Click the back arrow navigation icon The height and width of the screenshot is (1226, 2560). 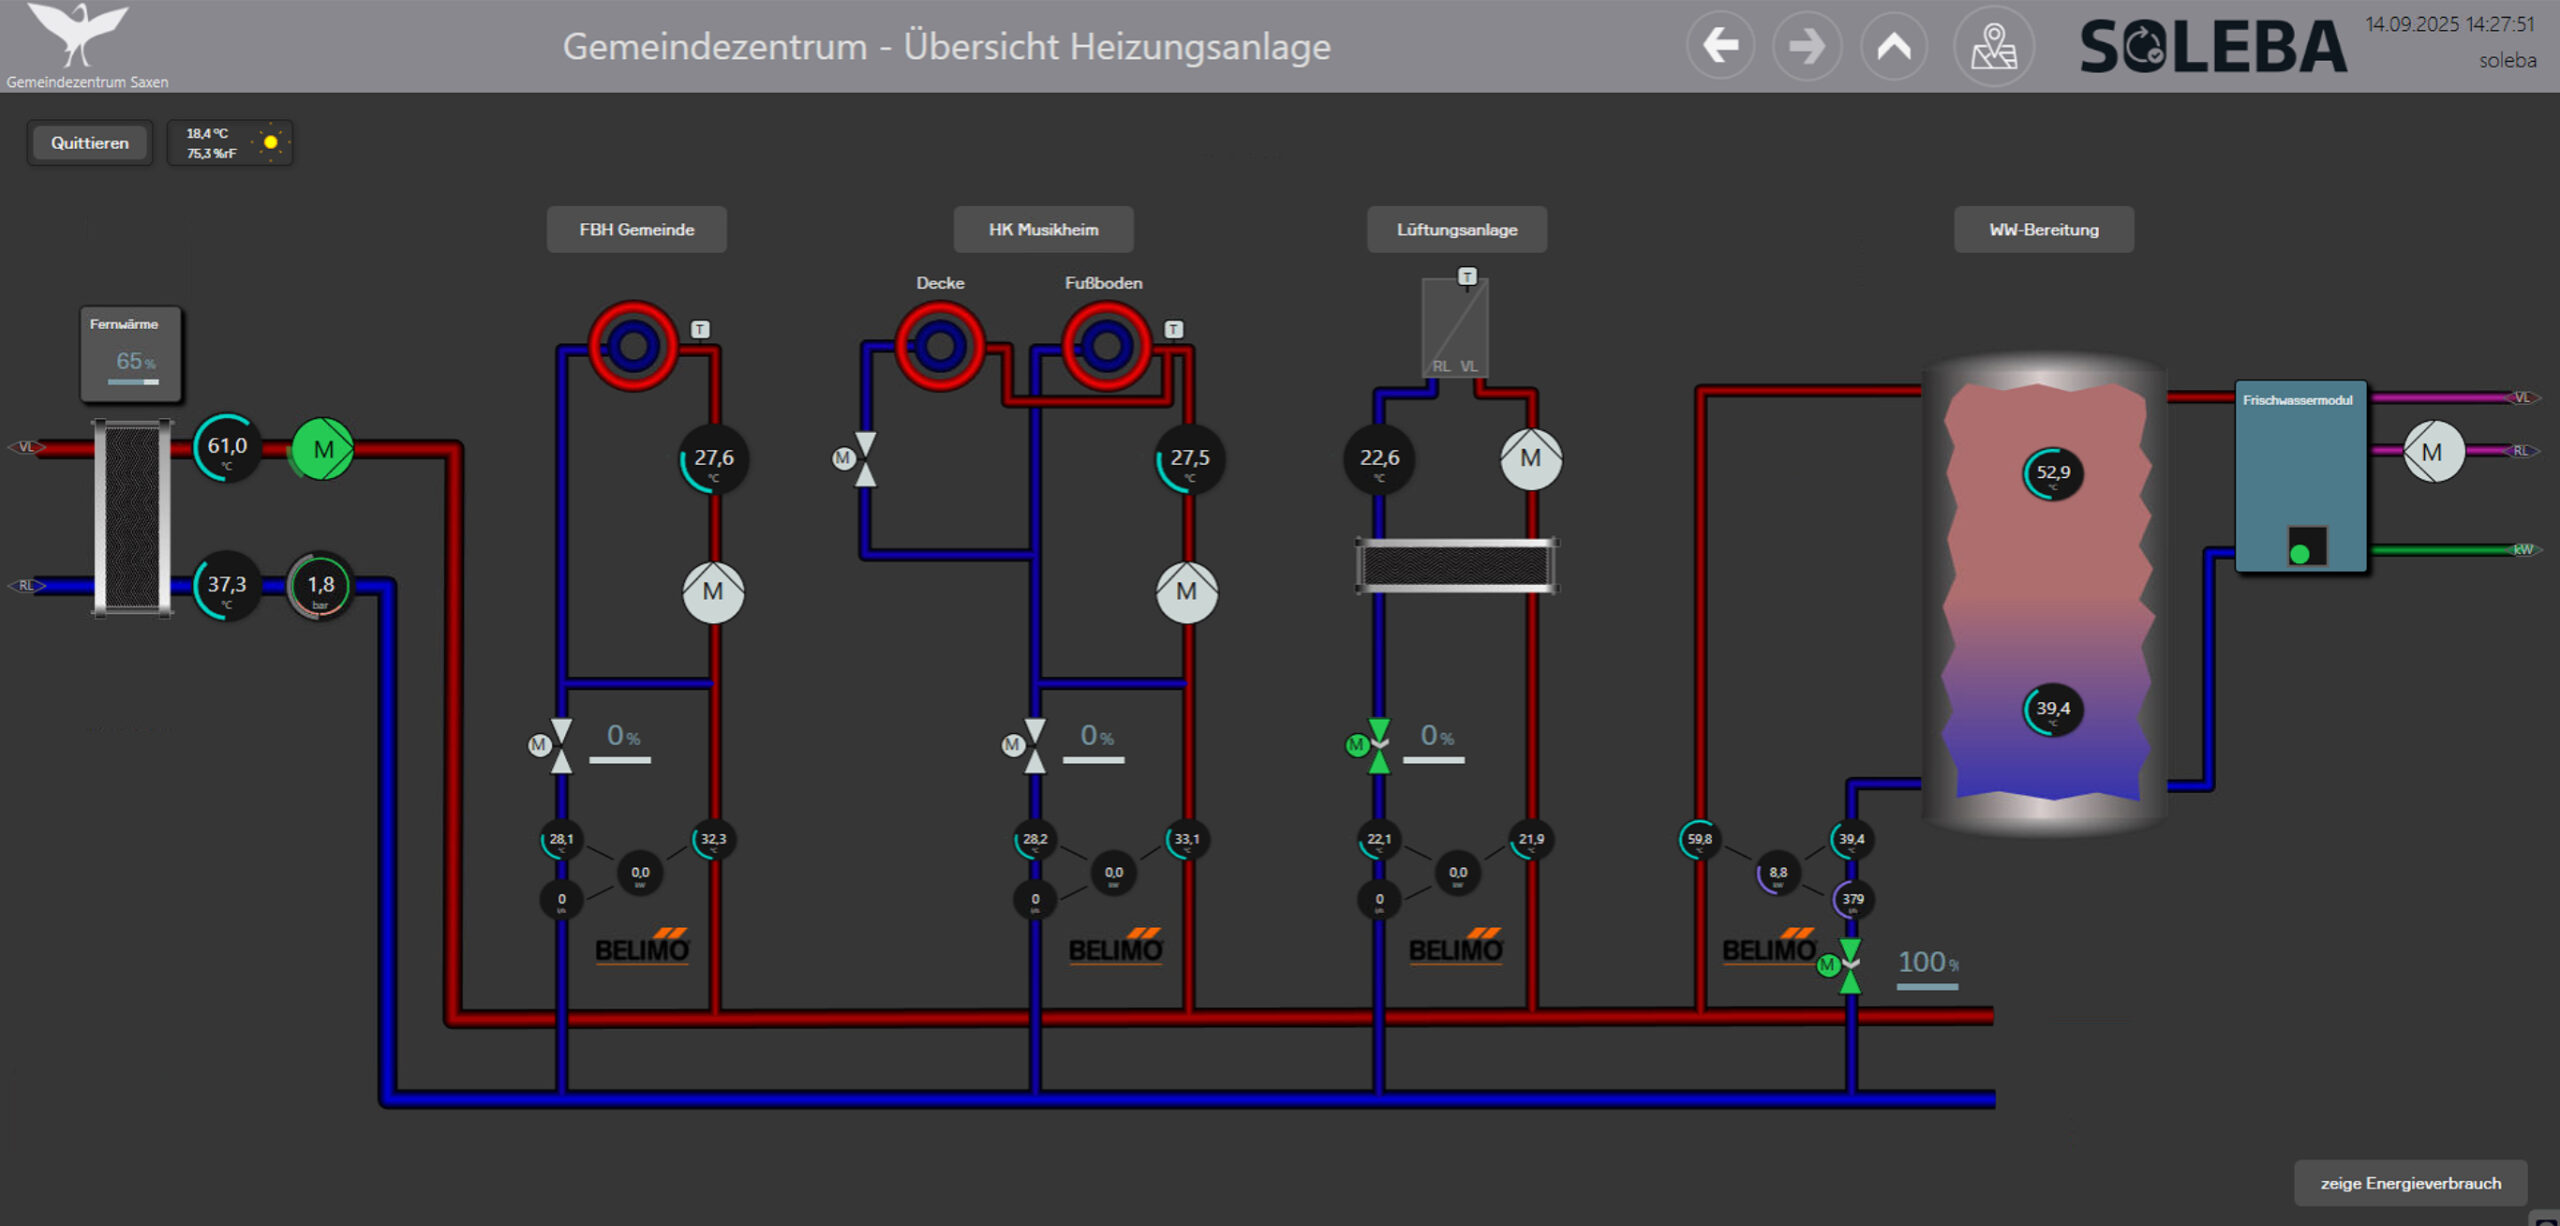point(1720,46)
